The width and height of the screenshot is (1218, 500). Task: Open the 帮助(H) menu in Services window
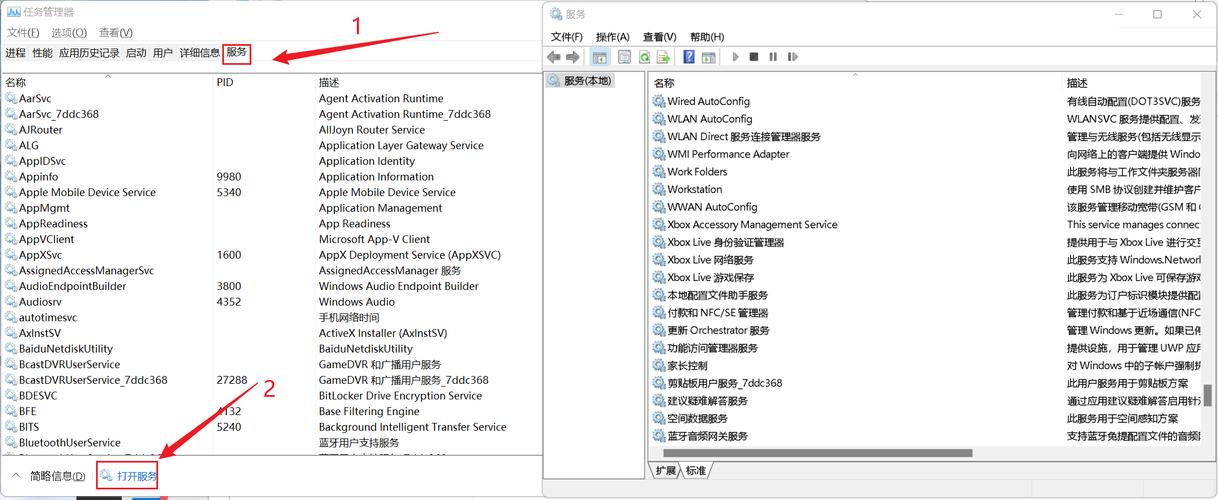pyautogui.click(x=707, y=37)
